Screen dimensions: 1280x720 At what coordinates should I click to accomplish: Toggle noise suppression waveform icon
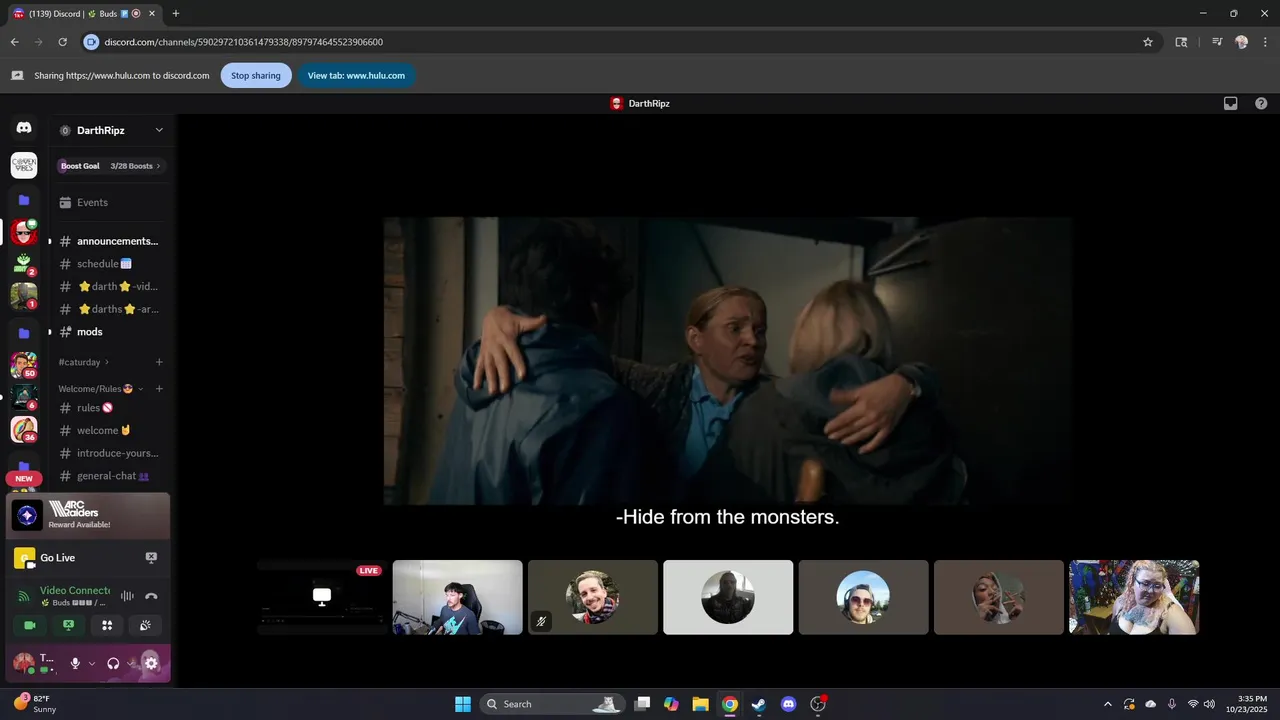click(x=127, y=596)
